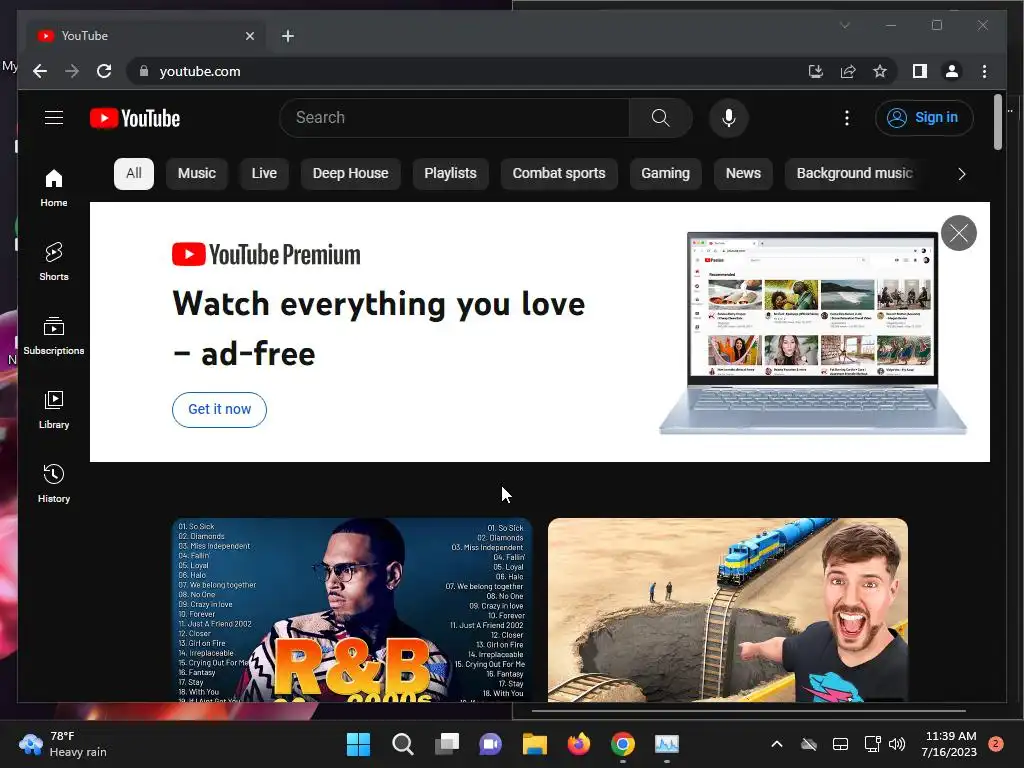Open Task View on taskbar
Image resolution: width=1024 pixels, height=768 pixels.
click(x=447, y=744)
